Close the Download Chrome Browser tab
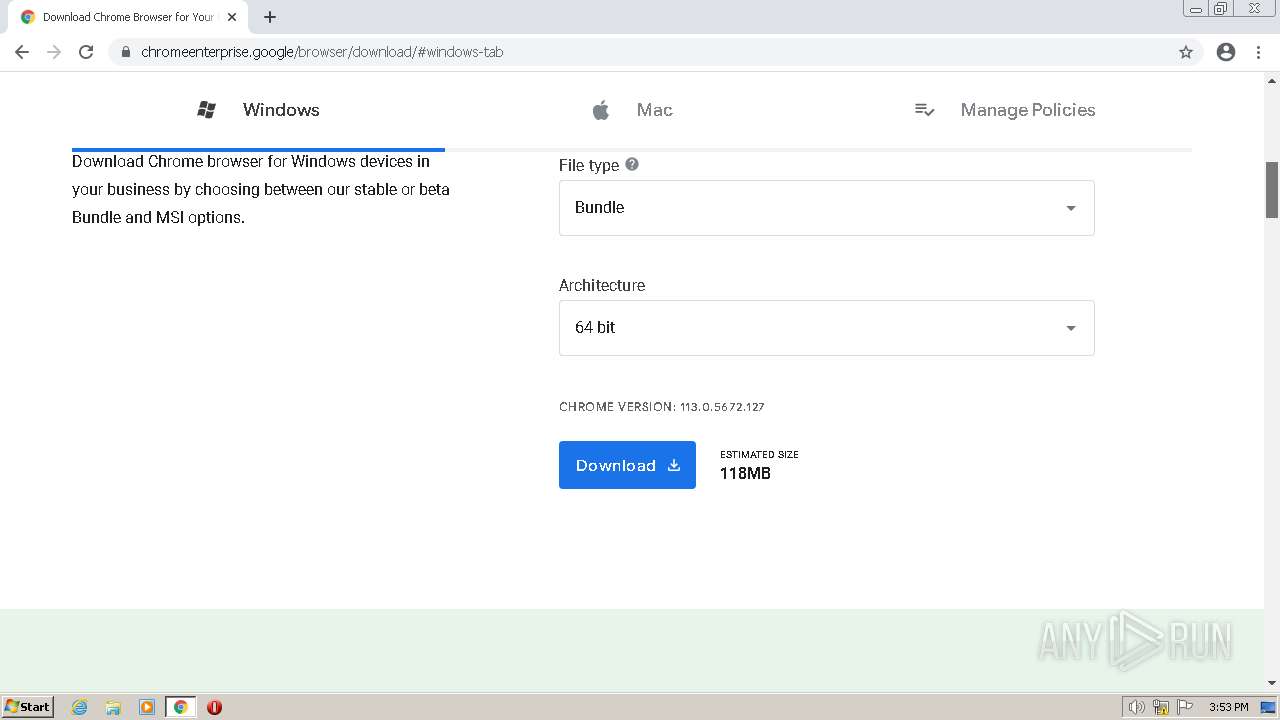Viewport: 1280px width, 720px height. point(232,17)
